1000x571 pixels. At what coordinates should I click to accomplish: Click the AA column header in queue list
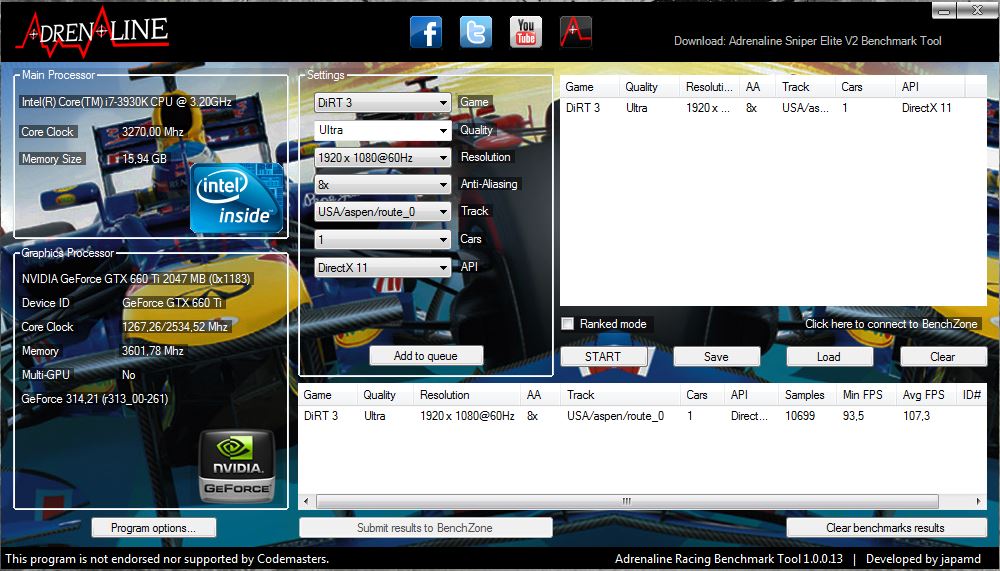(x=758, y=87)
